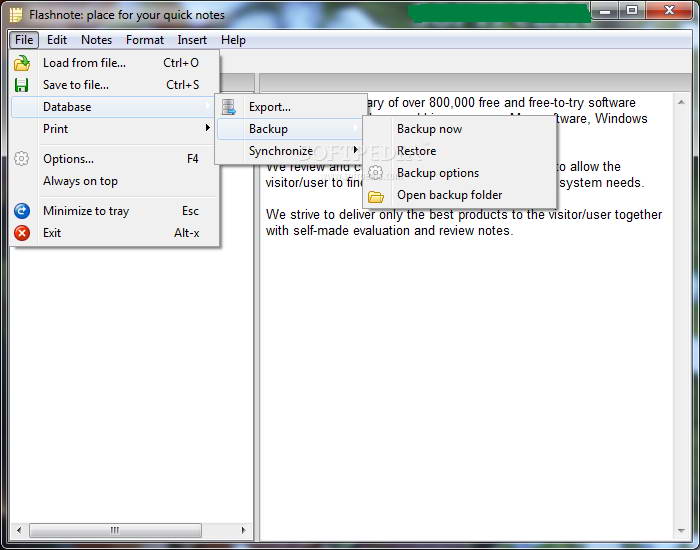This screenshot has width=700, height=550.
Task: Click the Export database icon
Action: pos(229,107)
